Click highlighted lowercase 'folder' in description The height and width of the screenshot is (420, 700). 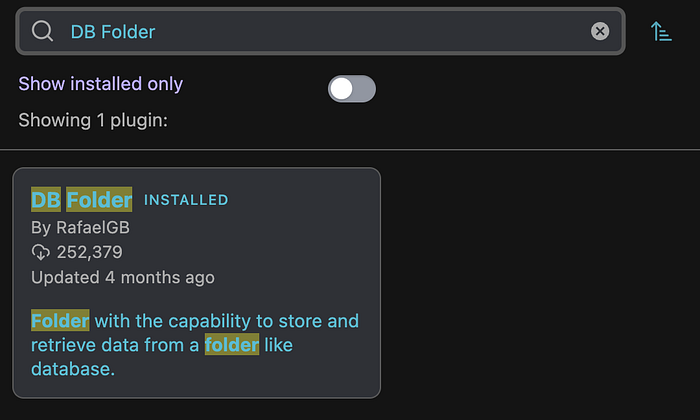click(x=232, y=345)
